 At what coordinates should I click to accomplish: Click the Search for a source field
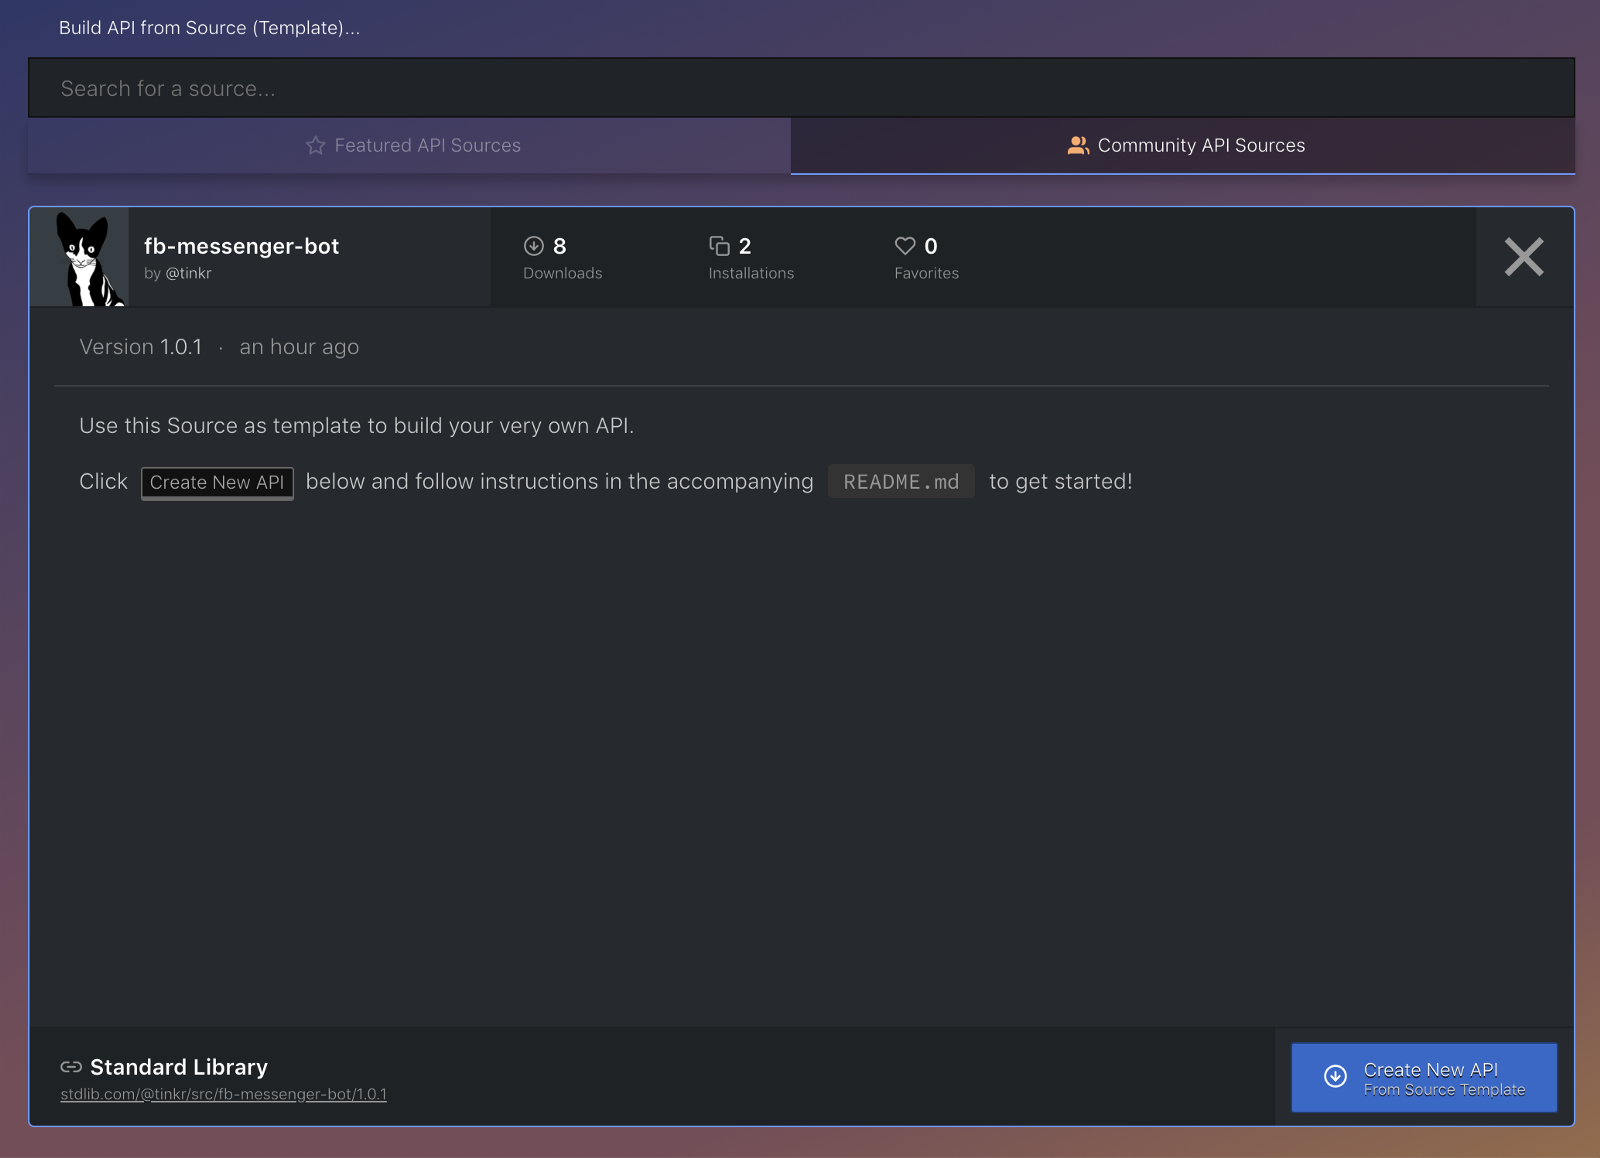point(801,88)
